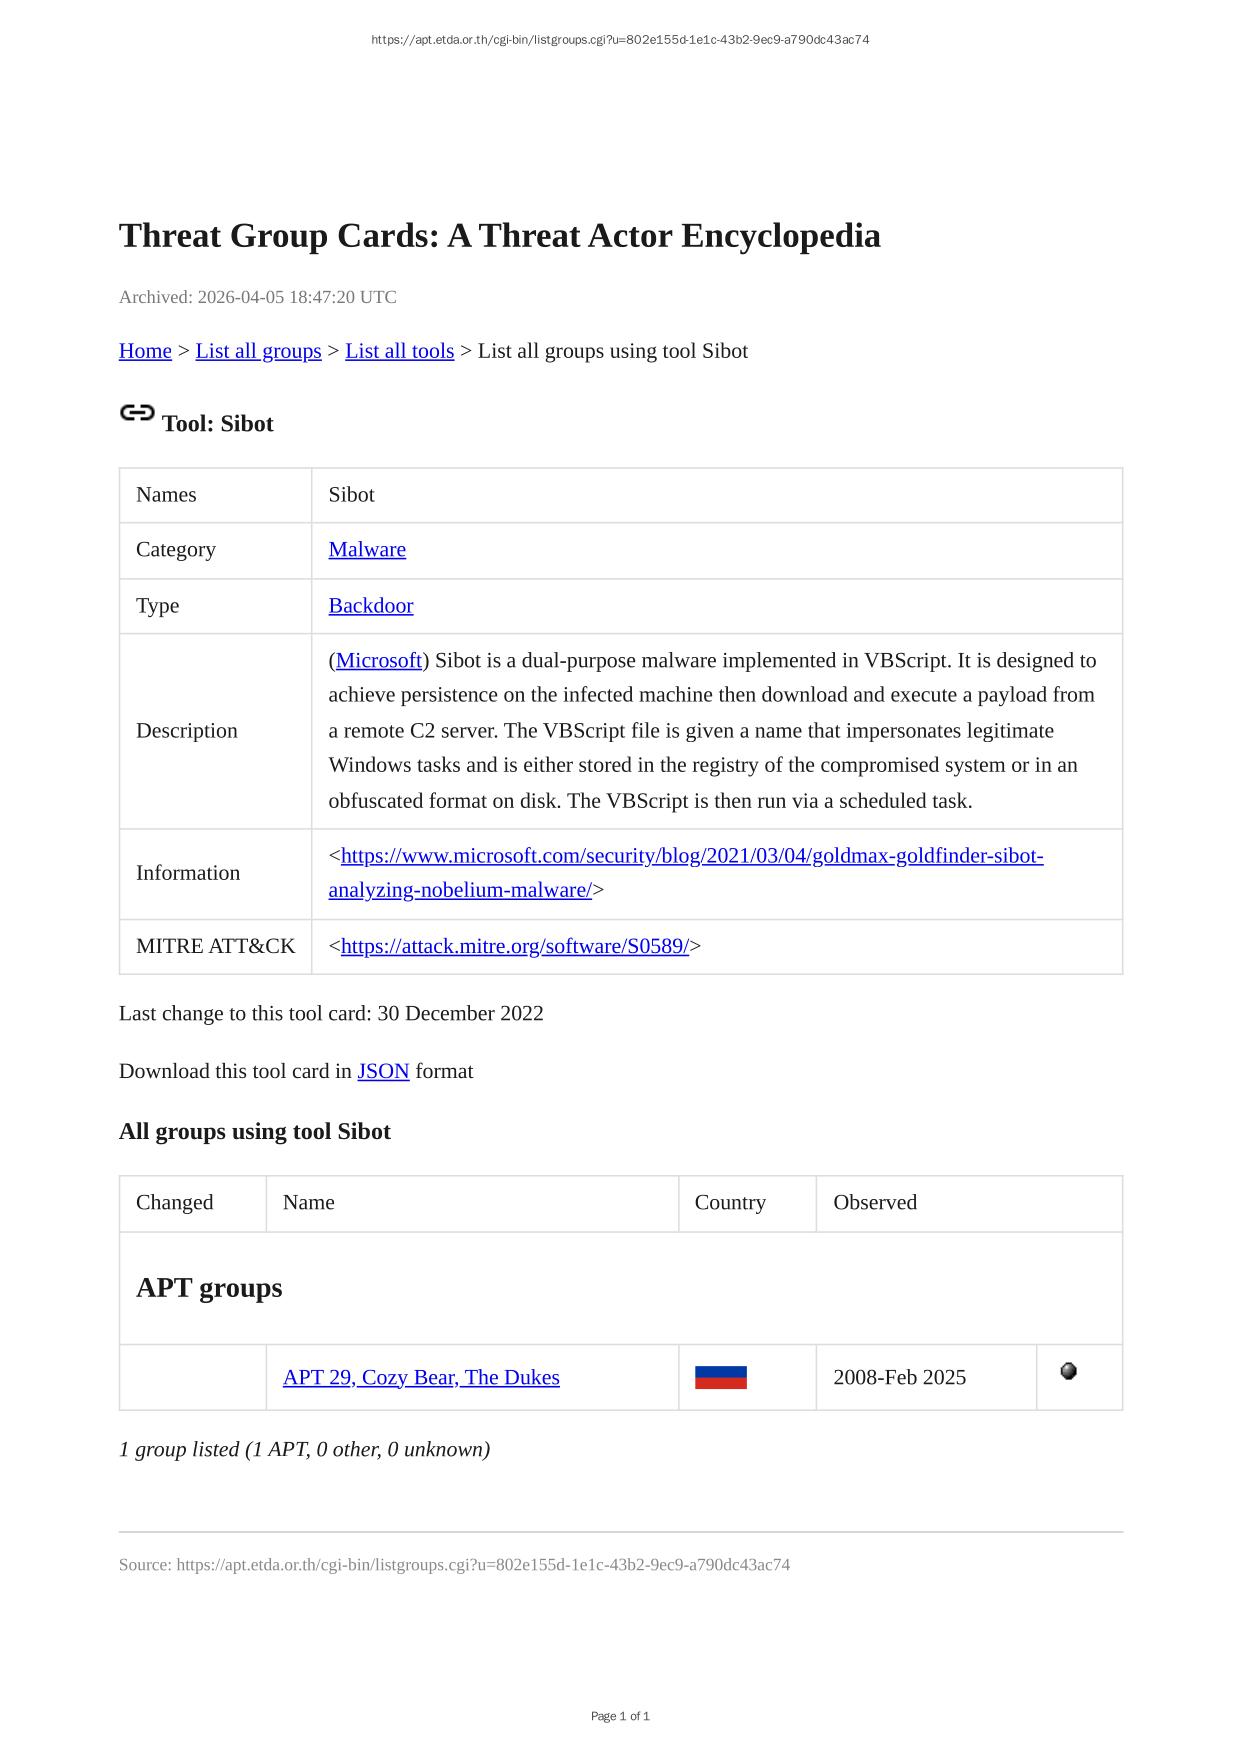The height and width of the screenshot is (1756, 1242).
Task: Open the Malware category link
Action: click(367, 550)
